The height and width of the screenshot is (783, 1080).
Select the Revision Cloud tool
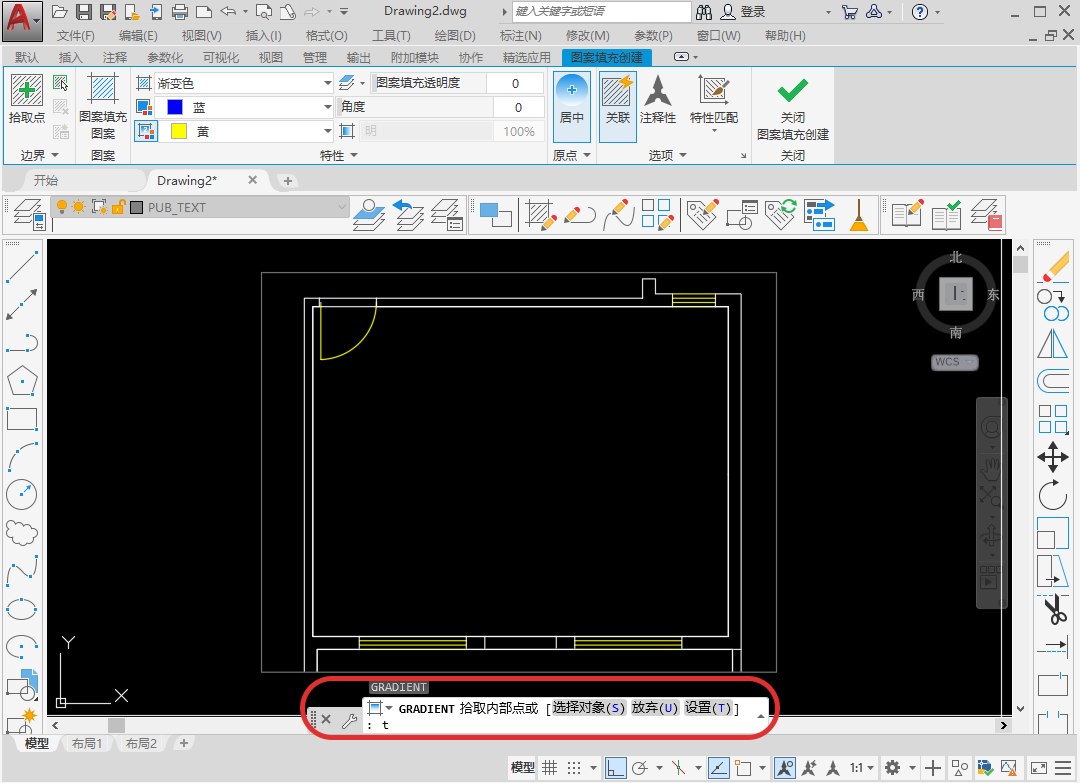point(22,532)
